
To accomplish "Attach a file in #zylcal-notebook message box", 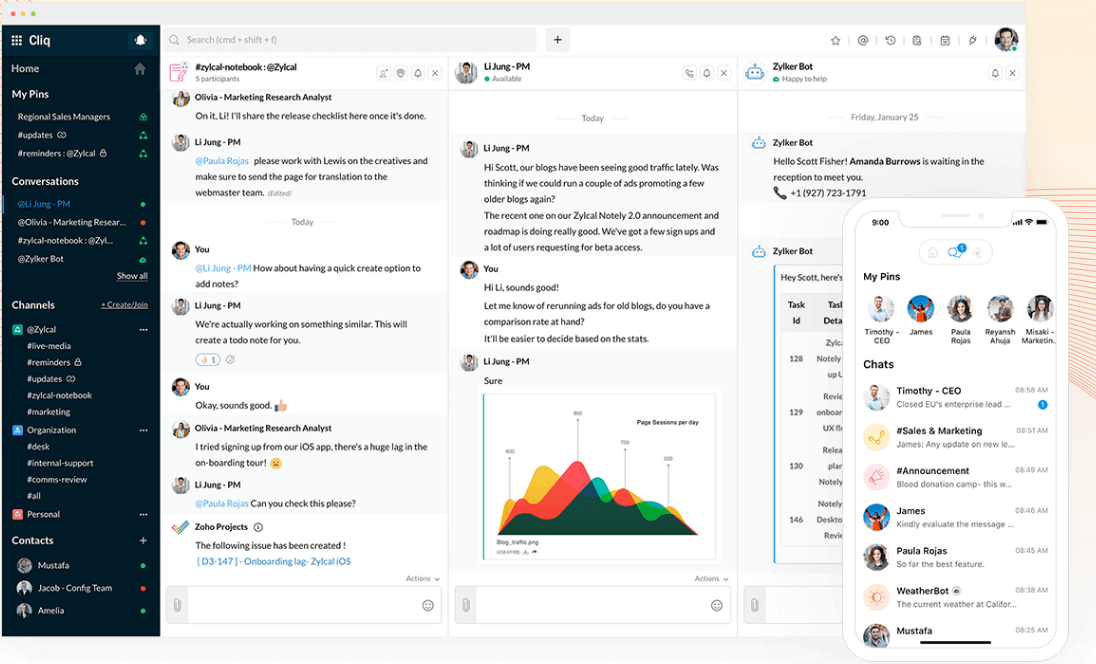I will click(x=178, y=605).
